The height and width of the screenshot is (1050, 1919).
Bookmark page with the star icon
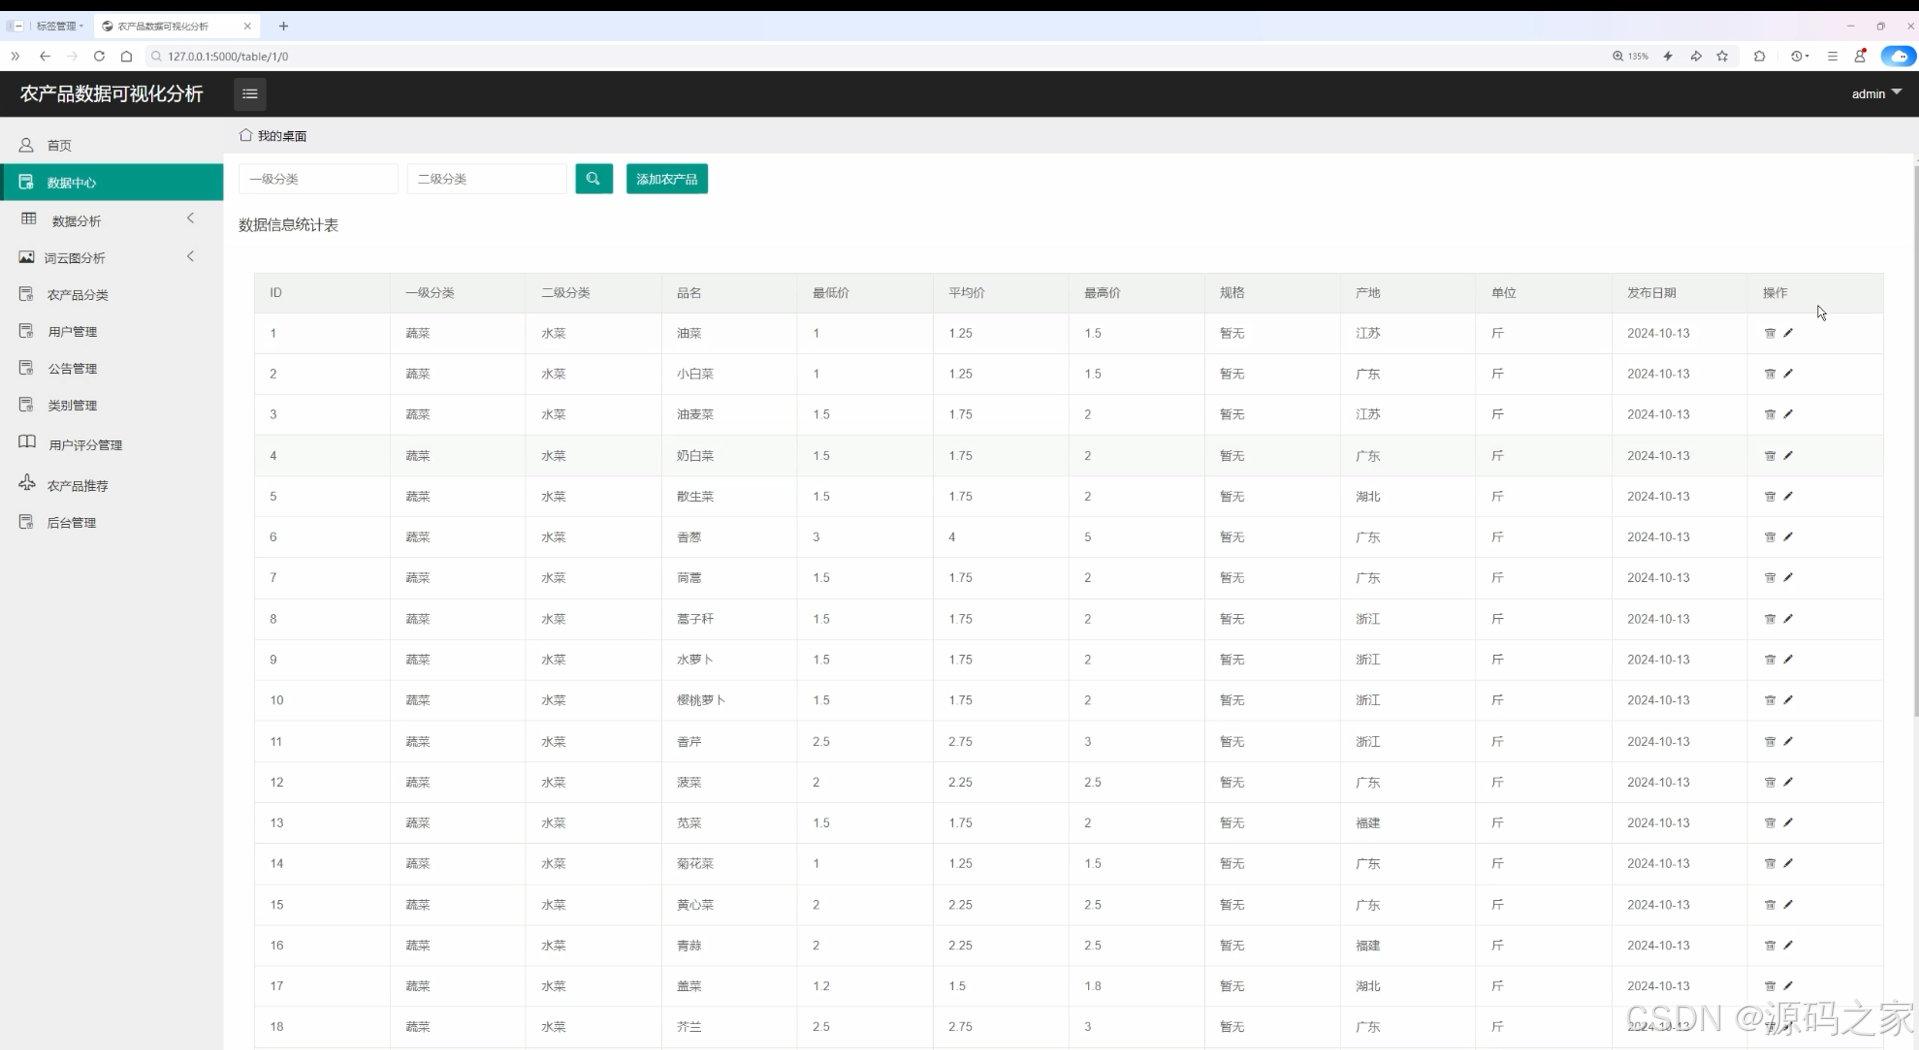tap(1722, 56)
